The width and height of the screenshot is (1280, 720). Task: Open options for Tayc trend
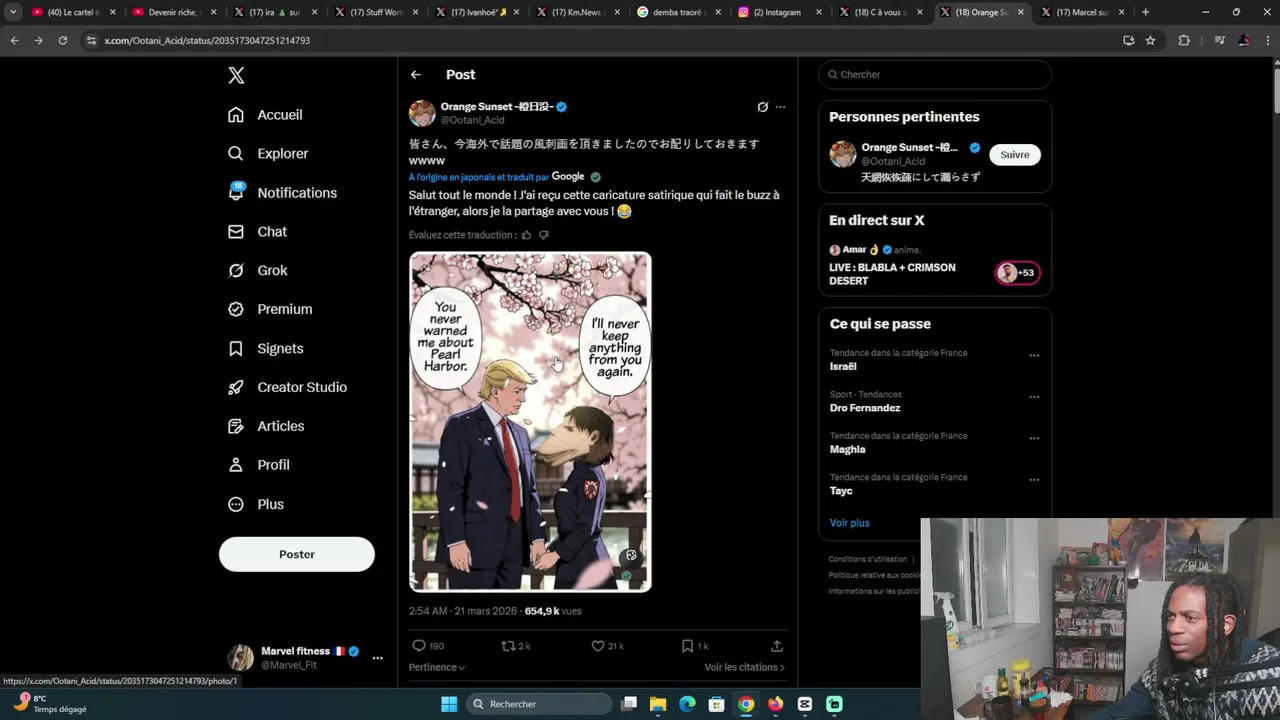click(x=1034, y=480)
